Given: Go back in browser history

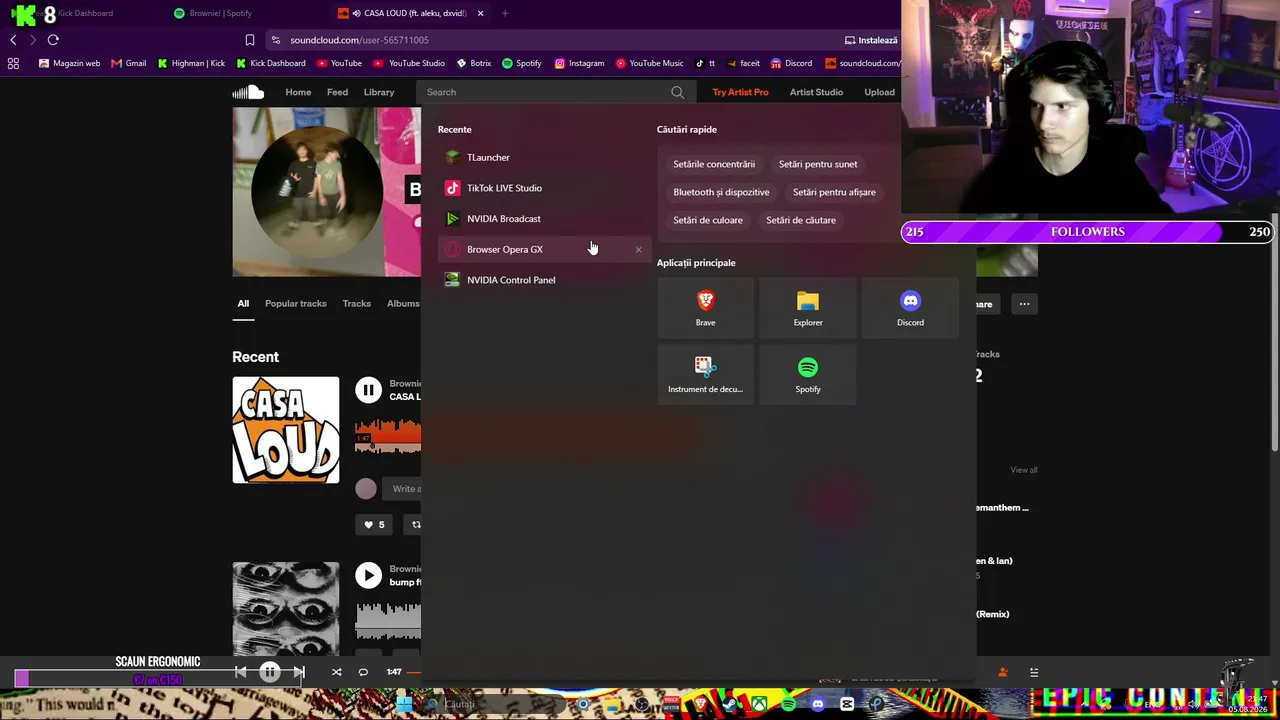Looking at the screenshot, I should click(x=13, y=40).
